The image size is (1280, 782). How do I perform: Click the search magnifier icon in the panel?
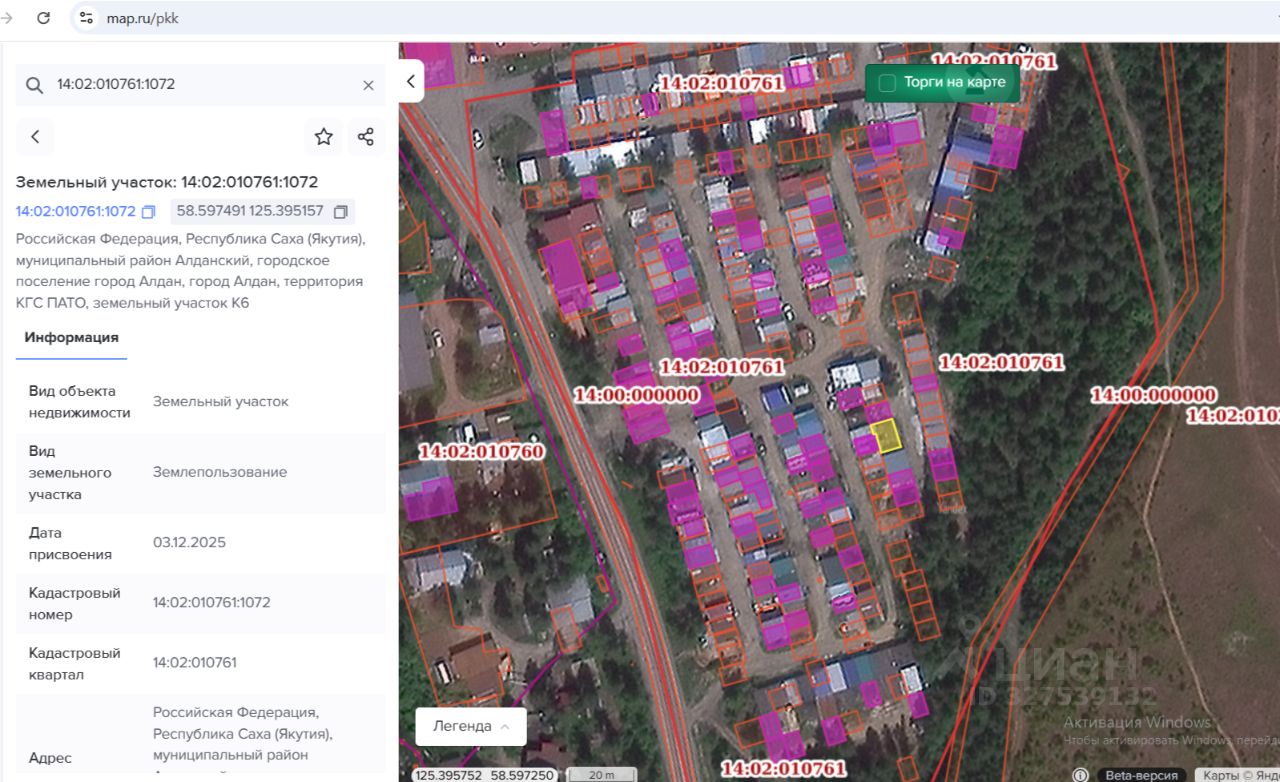tap(34, 85)
